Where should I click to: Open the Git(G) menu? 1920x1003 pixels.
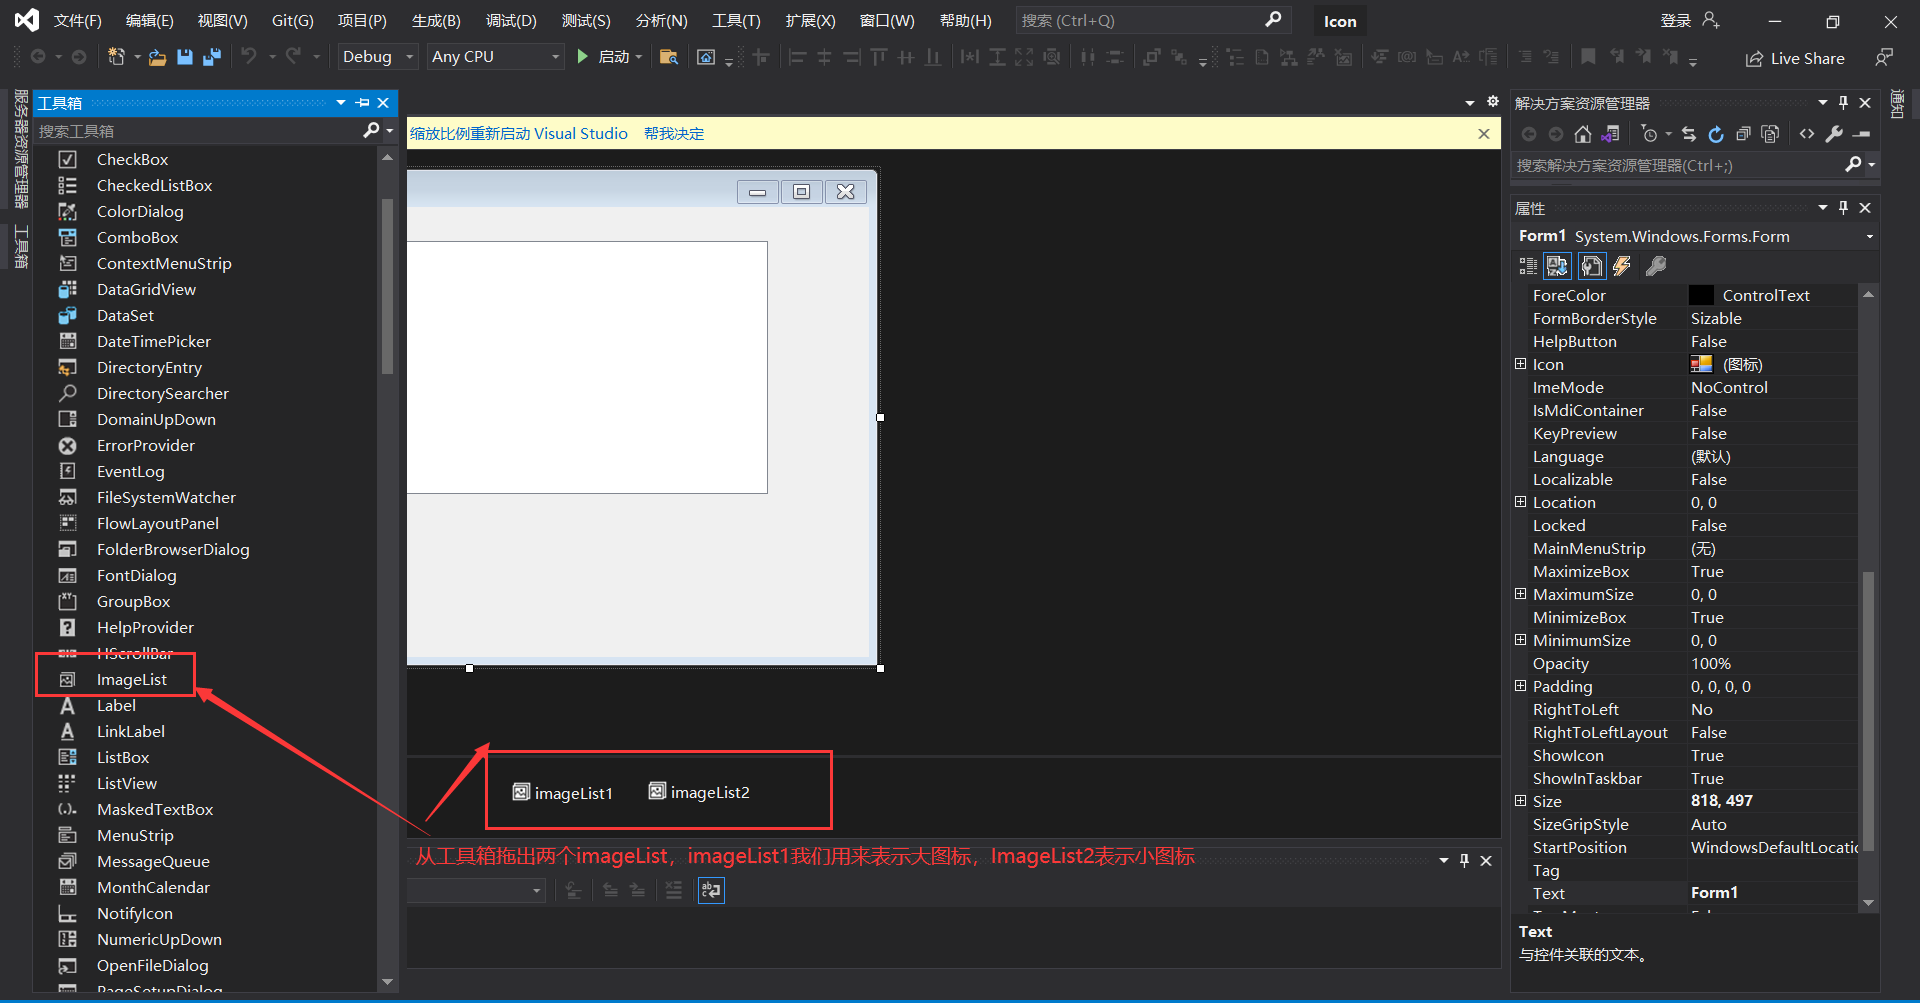coord(293,20)
